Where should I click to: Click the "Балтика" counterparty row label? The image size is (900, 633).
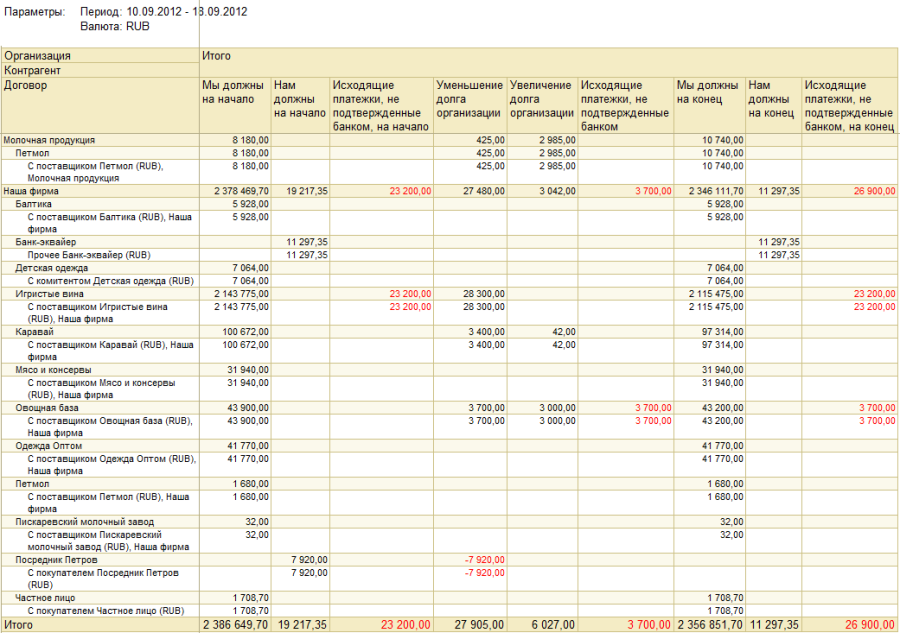(x=33, y=204)
